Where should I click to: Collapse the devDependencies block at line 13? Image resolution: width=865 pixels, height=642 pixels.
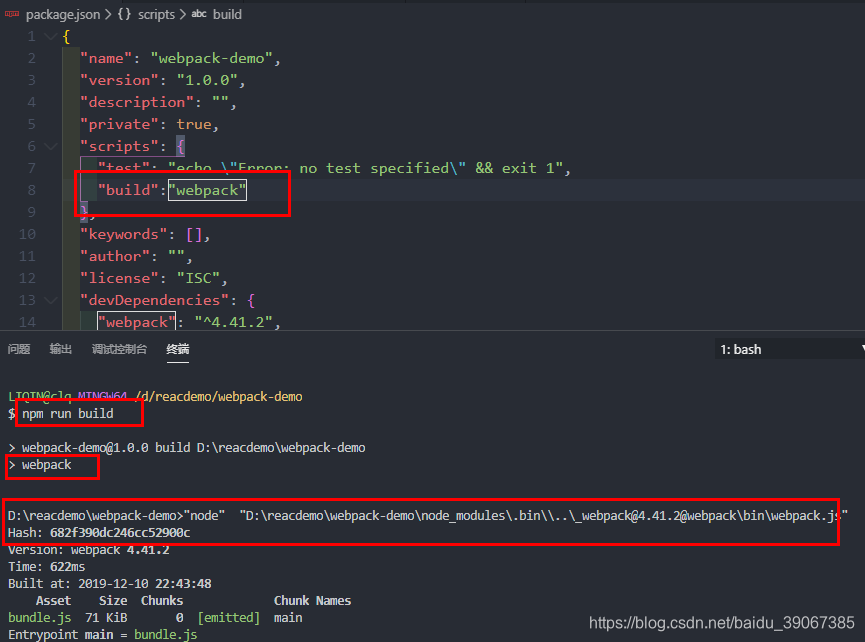click(x=51, y=300)
